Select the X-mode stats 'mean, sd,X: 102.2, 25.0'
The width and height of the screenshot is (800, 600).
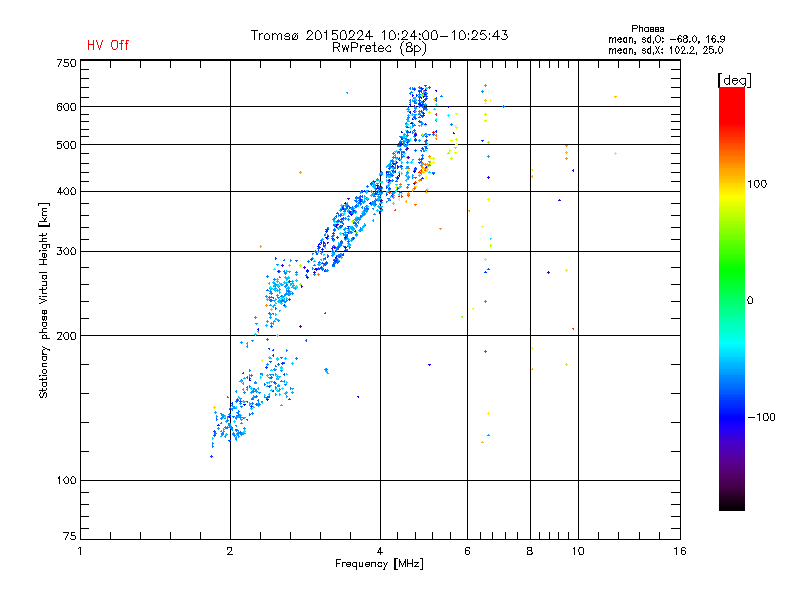(x=665, y=51)
